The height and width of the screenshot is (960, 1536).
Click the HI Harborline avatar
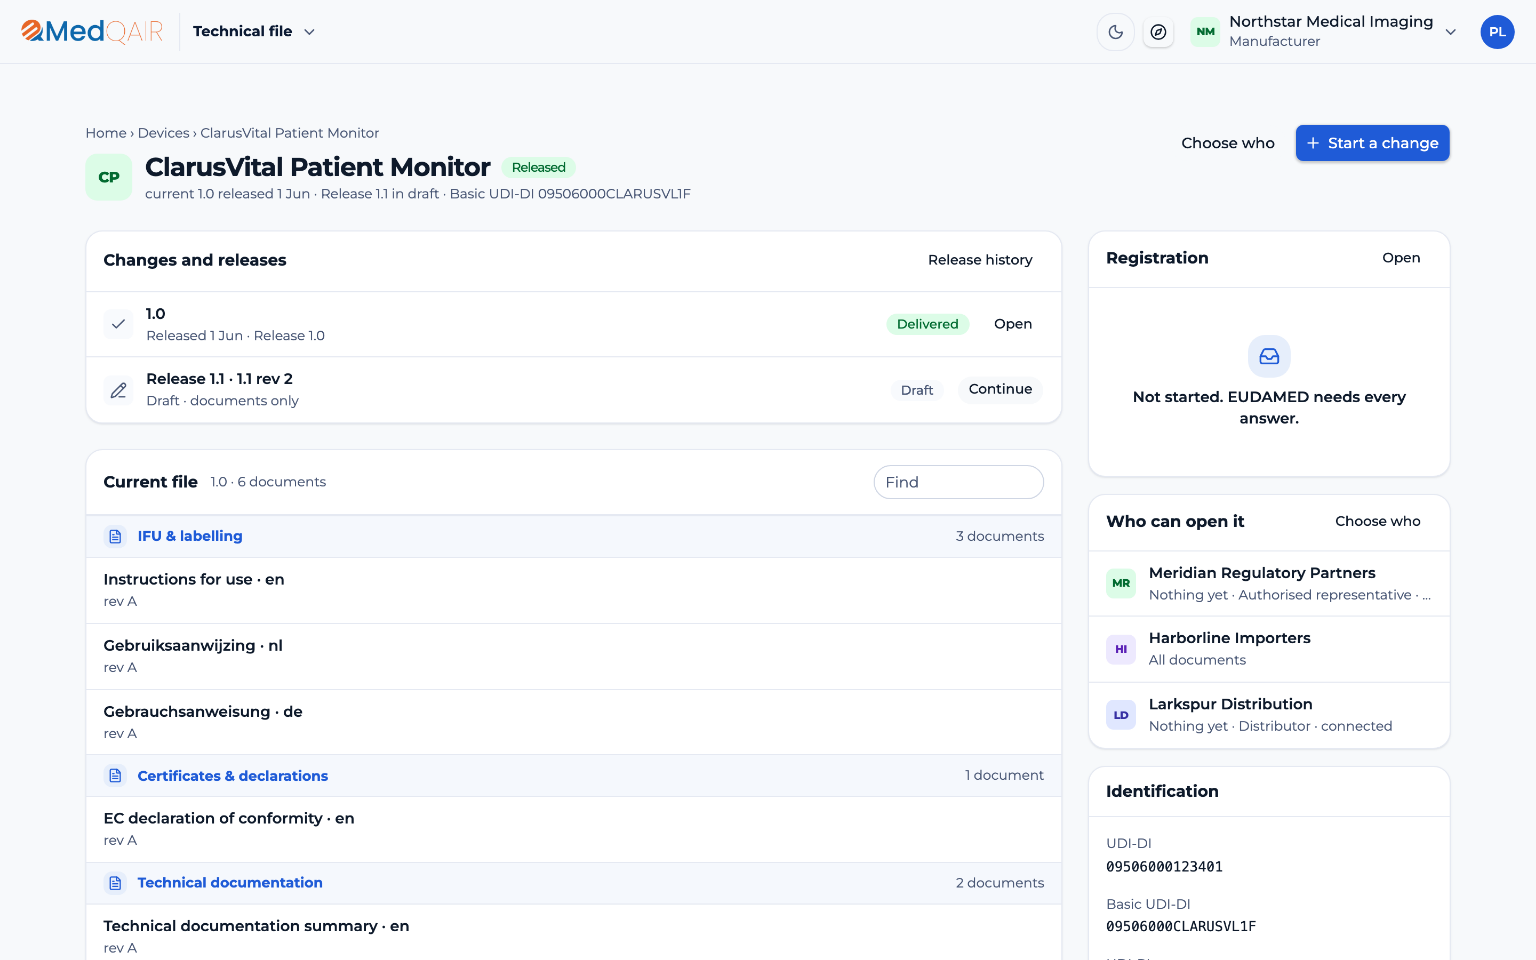click(x=1121, y=649)
